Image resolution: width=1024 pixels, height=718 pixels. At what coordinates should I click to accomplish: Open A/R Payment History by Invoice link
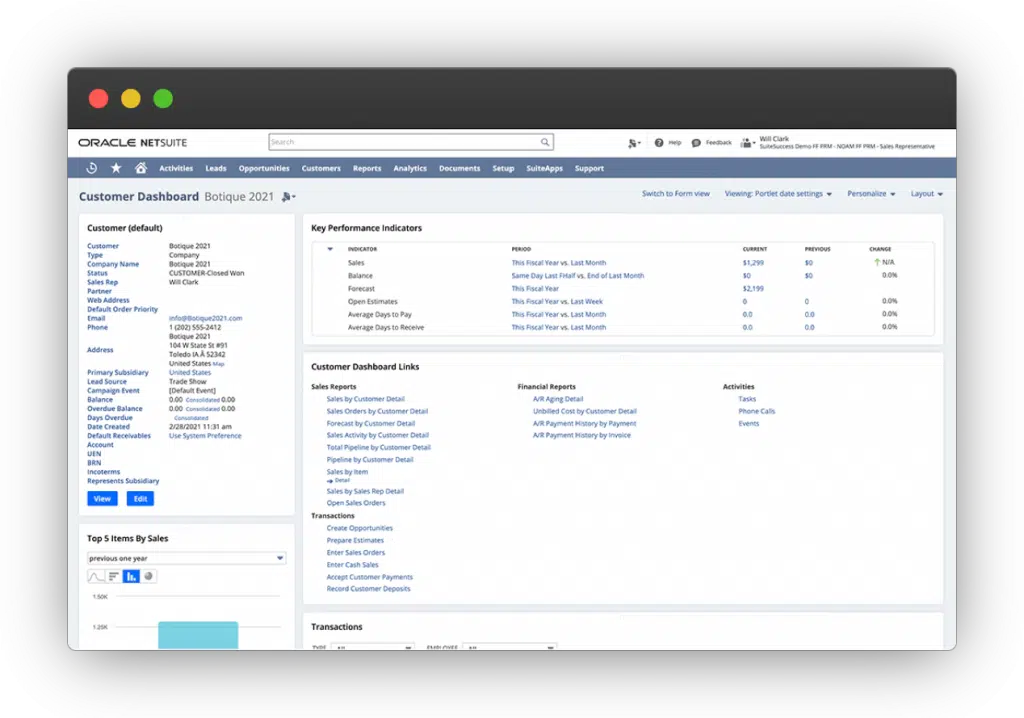582,435
